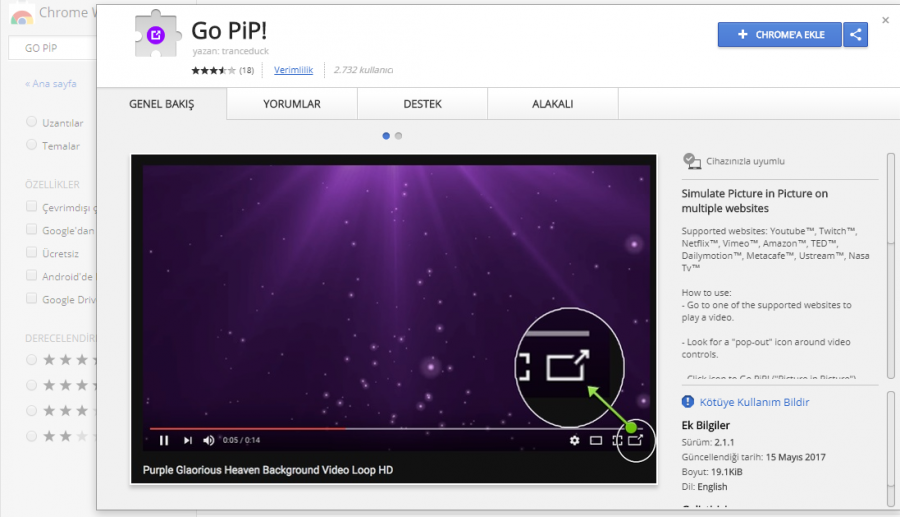The image size is (900, 517).
Task: Go back via Ana sayfa link
Action: pyautogui.click(x=51, y=84)
